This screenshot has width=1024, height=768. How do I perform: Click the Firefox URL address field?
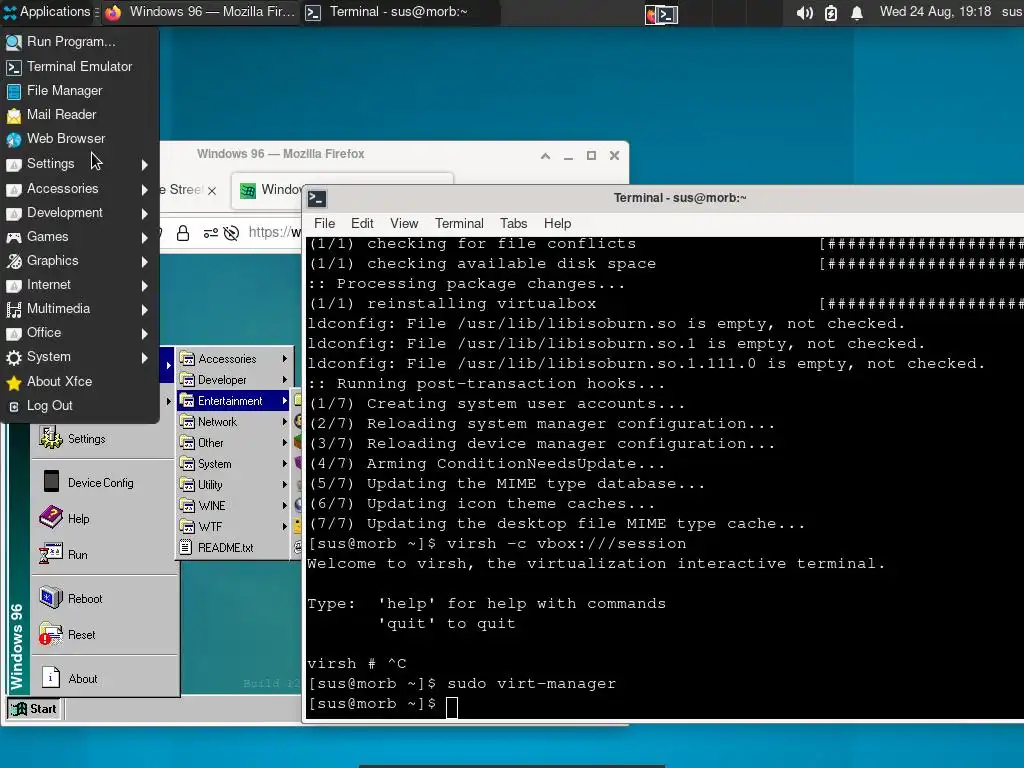point(274,232)
